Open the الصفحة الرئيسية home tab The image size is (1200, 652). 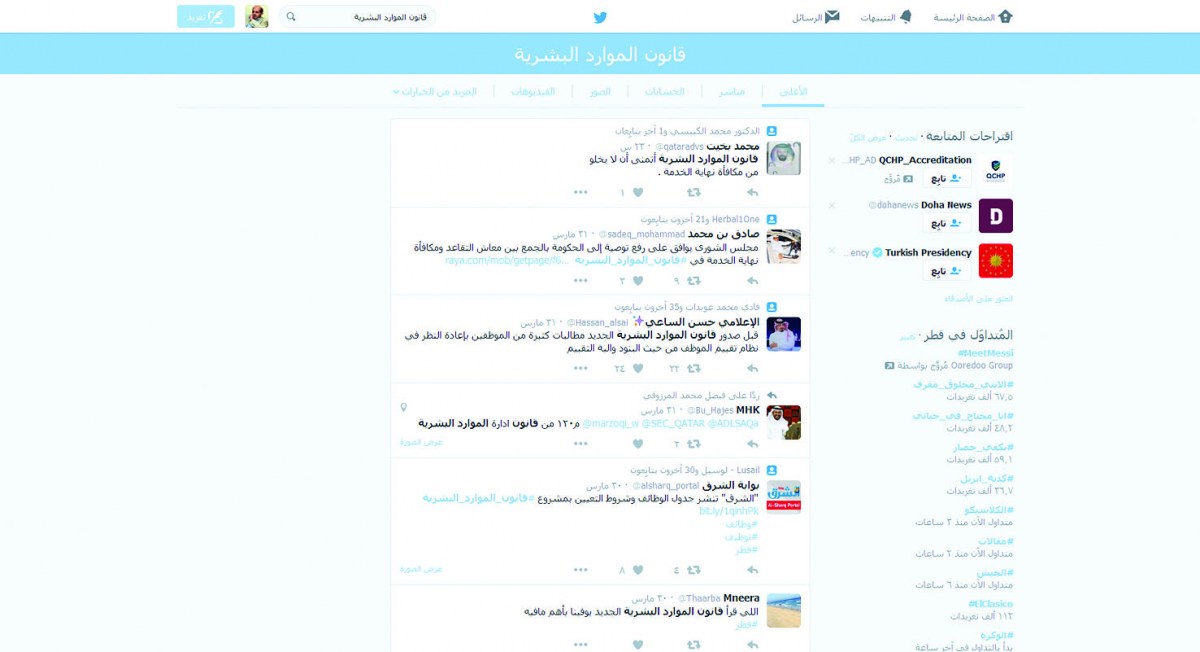point(973,17)
